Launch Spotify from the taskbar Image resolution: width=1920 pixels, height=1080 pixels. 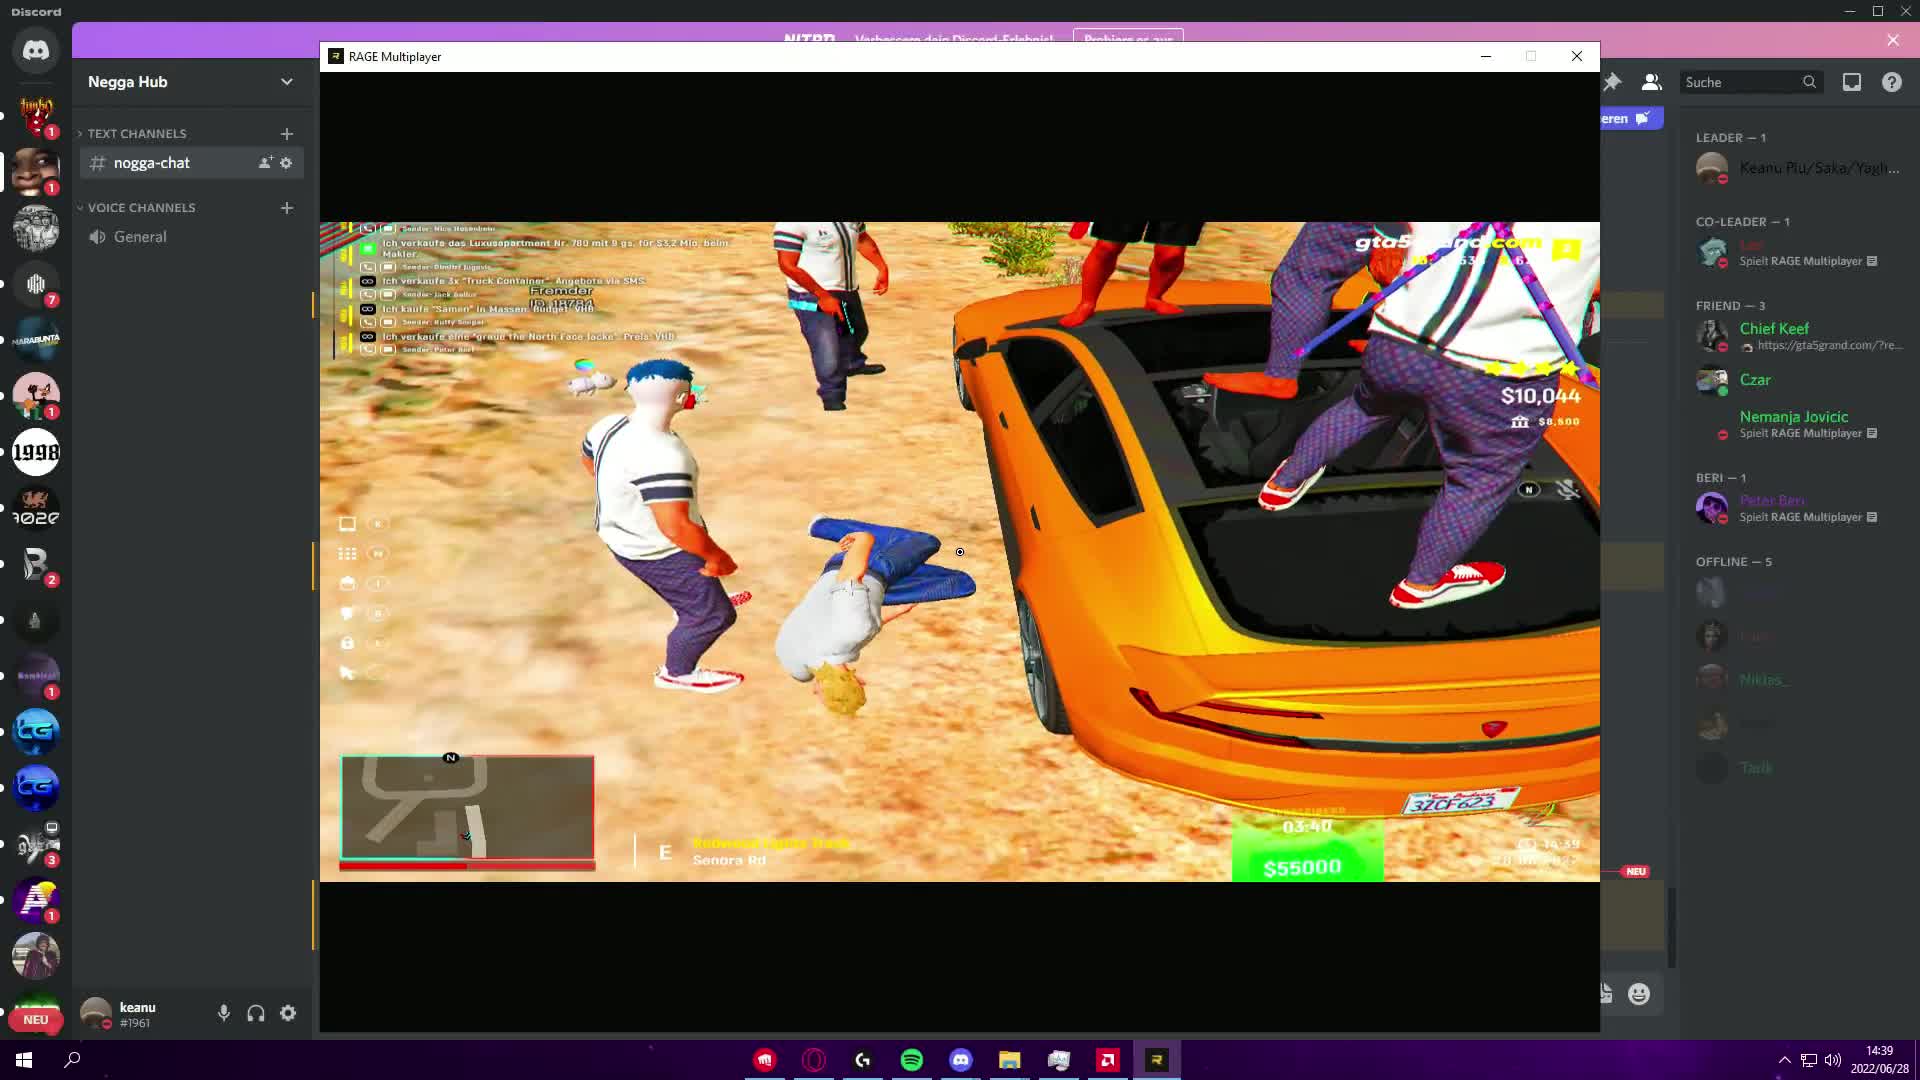[x=912, y=1059]
